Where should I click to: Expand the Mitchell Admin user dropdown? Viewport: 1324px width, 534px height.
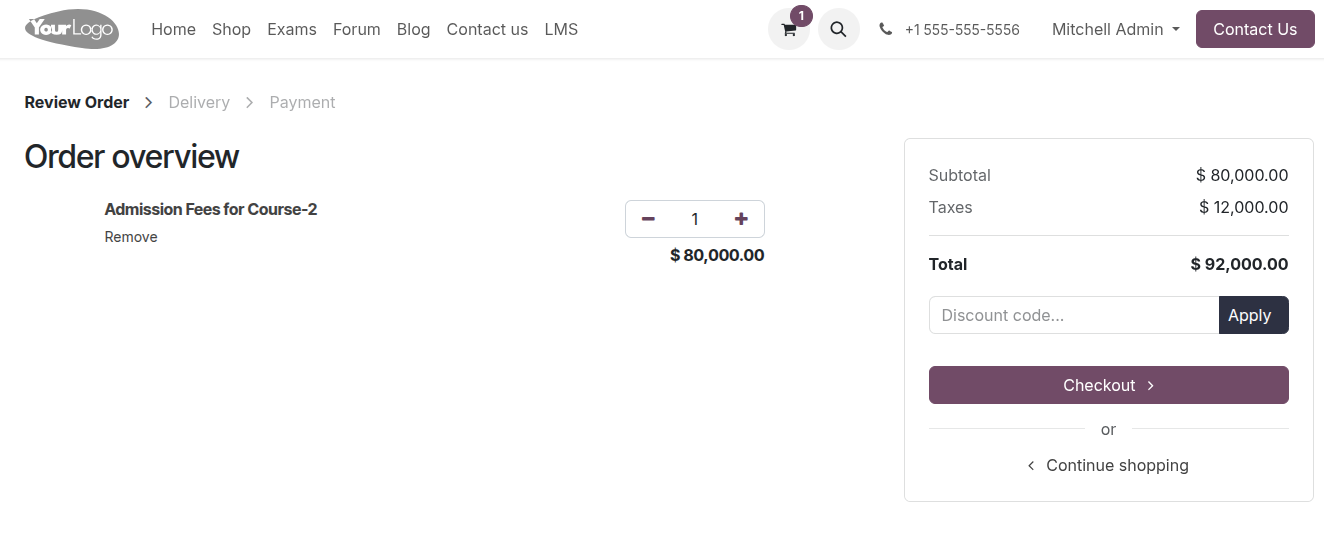(1116, 30)
